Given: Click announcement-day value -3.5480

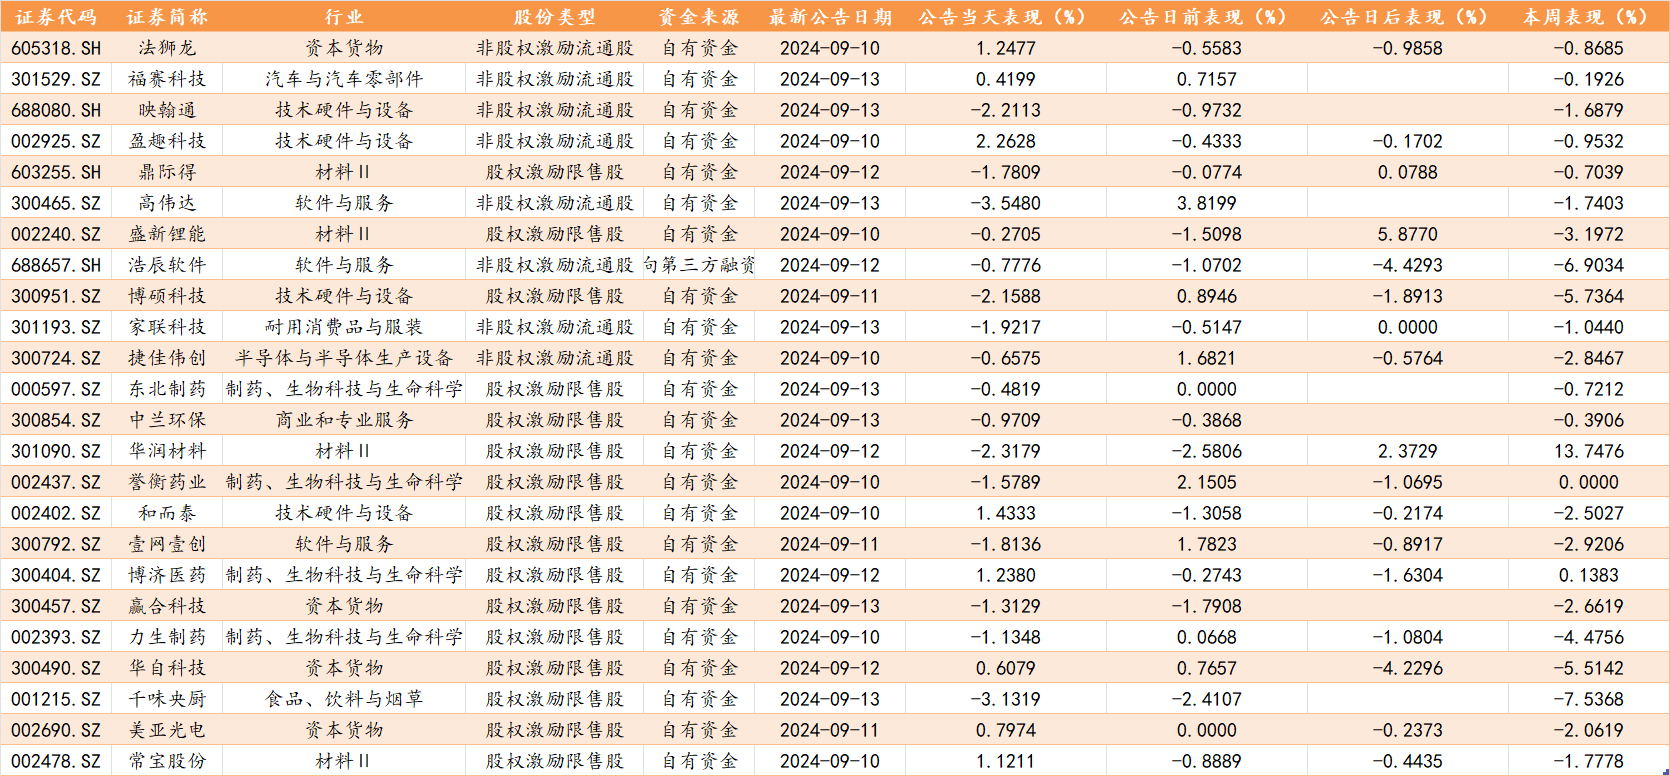Looking at the screenshot, I should [1006, 203].
